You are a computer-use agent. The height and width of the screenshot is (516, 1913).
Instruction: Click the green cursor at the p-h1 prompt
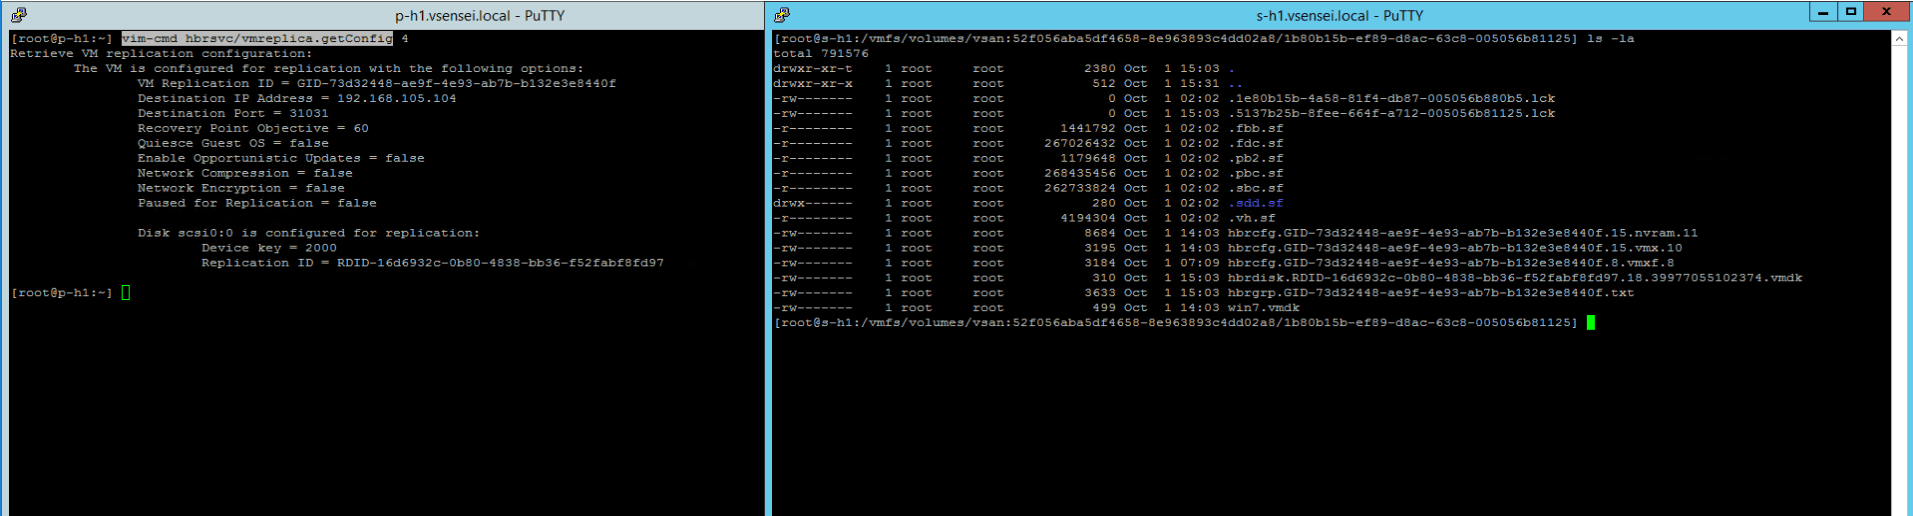tap(125, 293)
